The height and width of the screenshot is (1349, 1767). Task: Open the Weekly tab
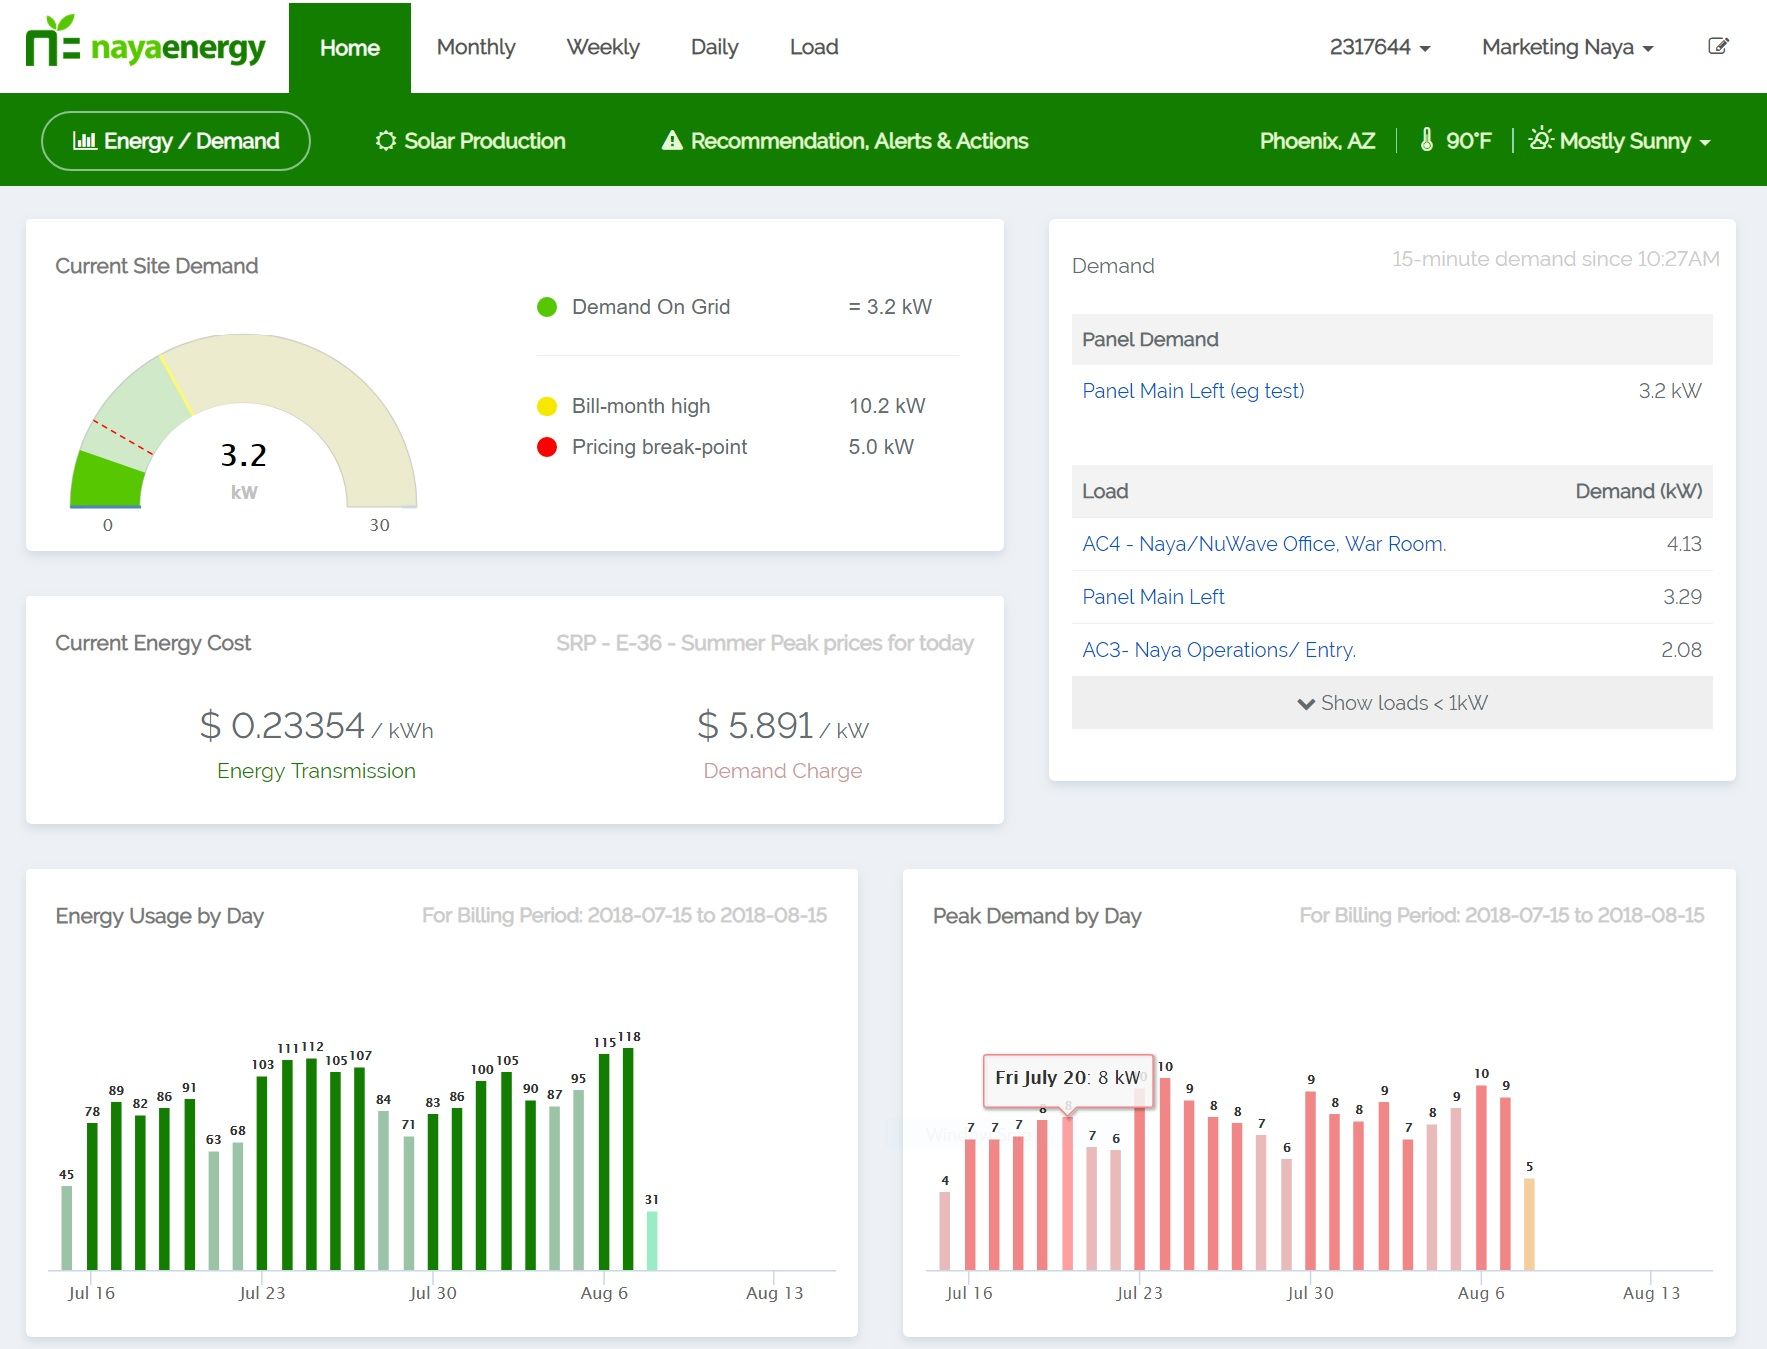tap(602, 47)
